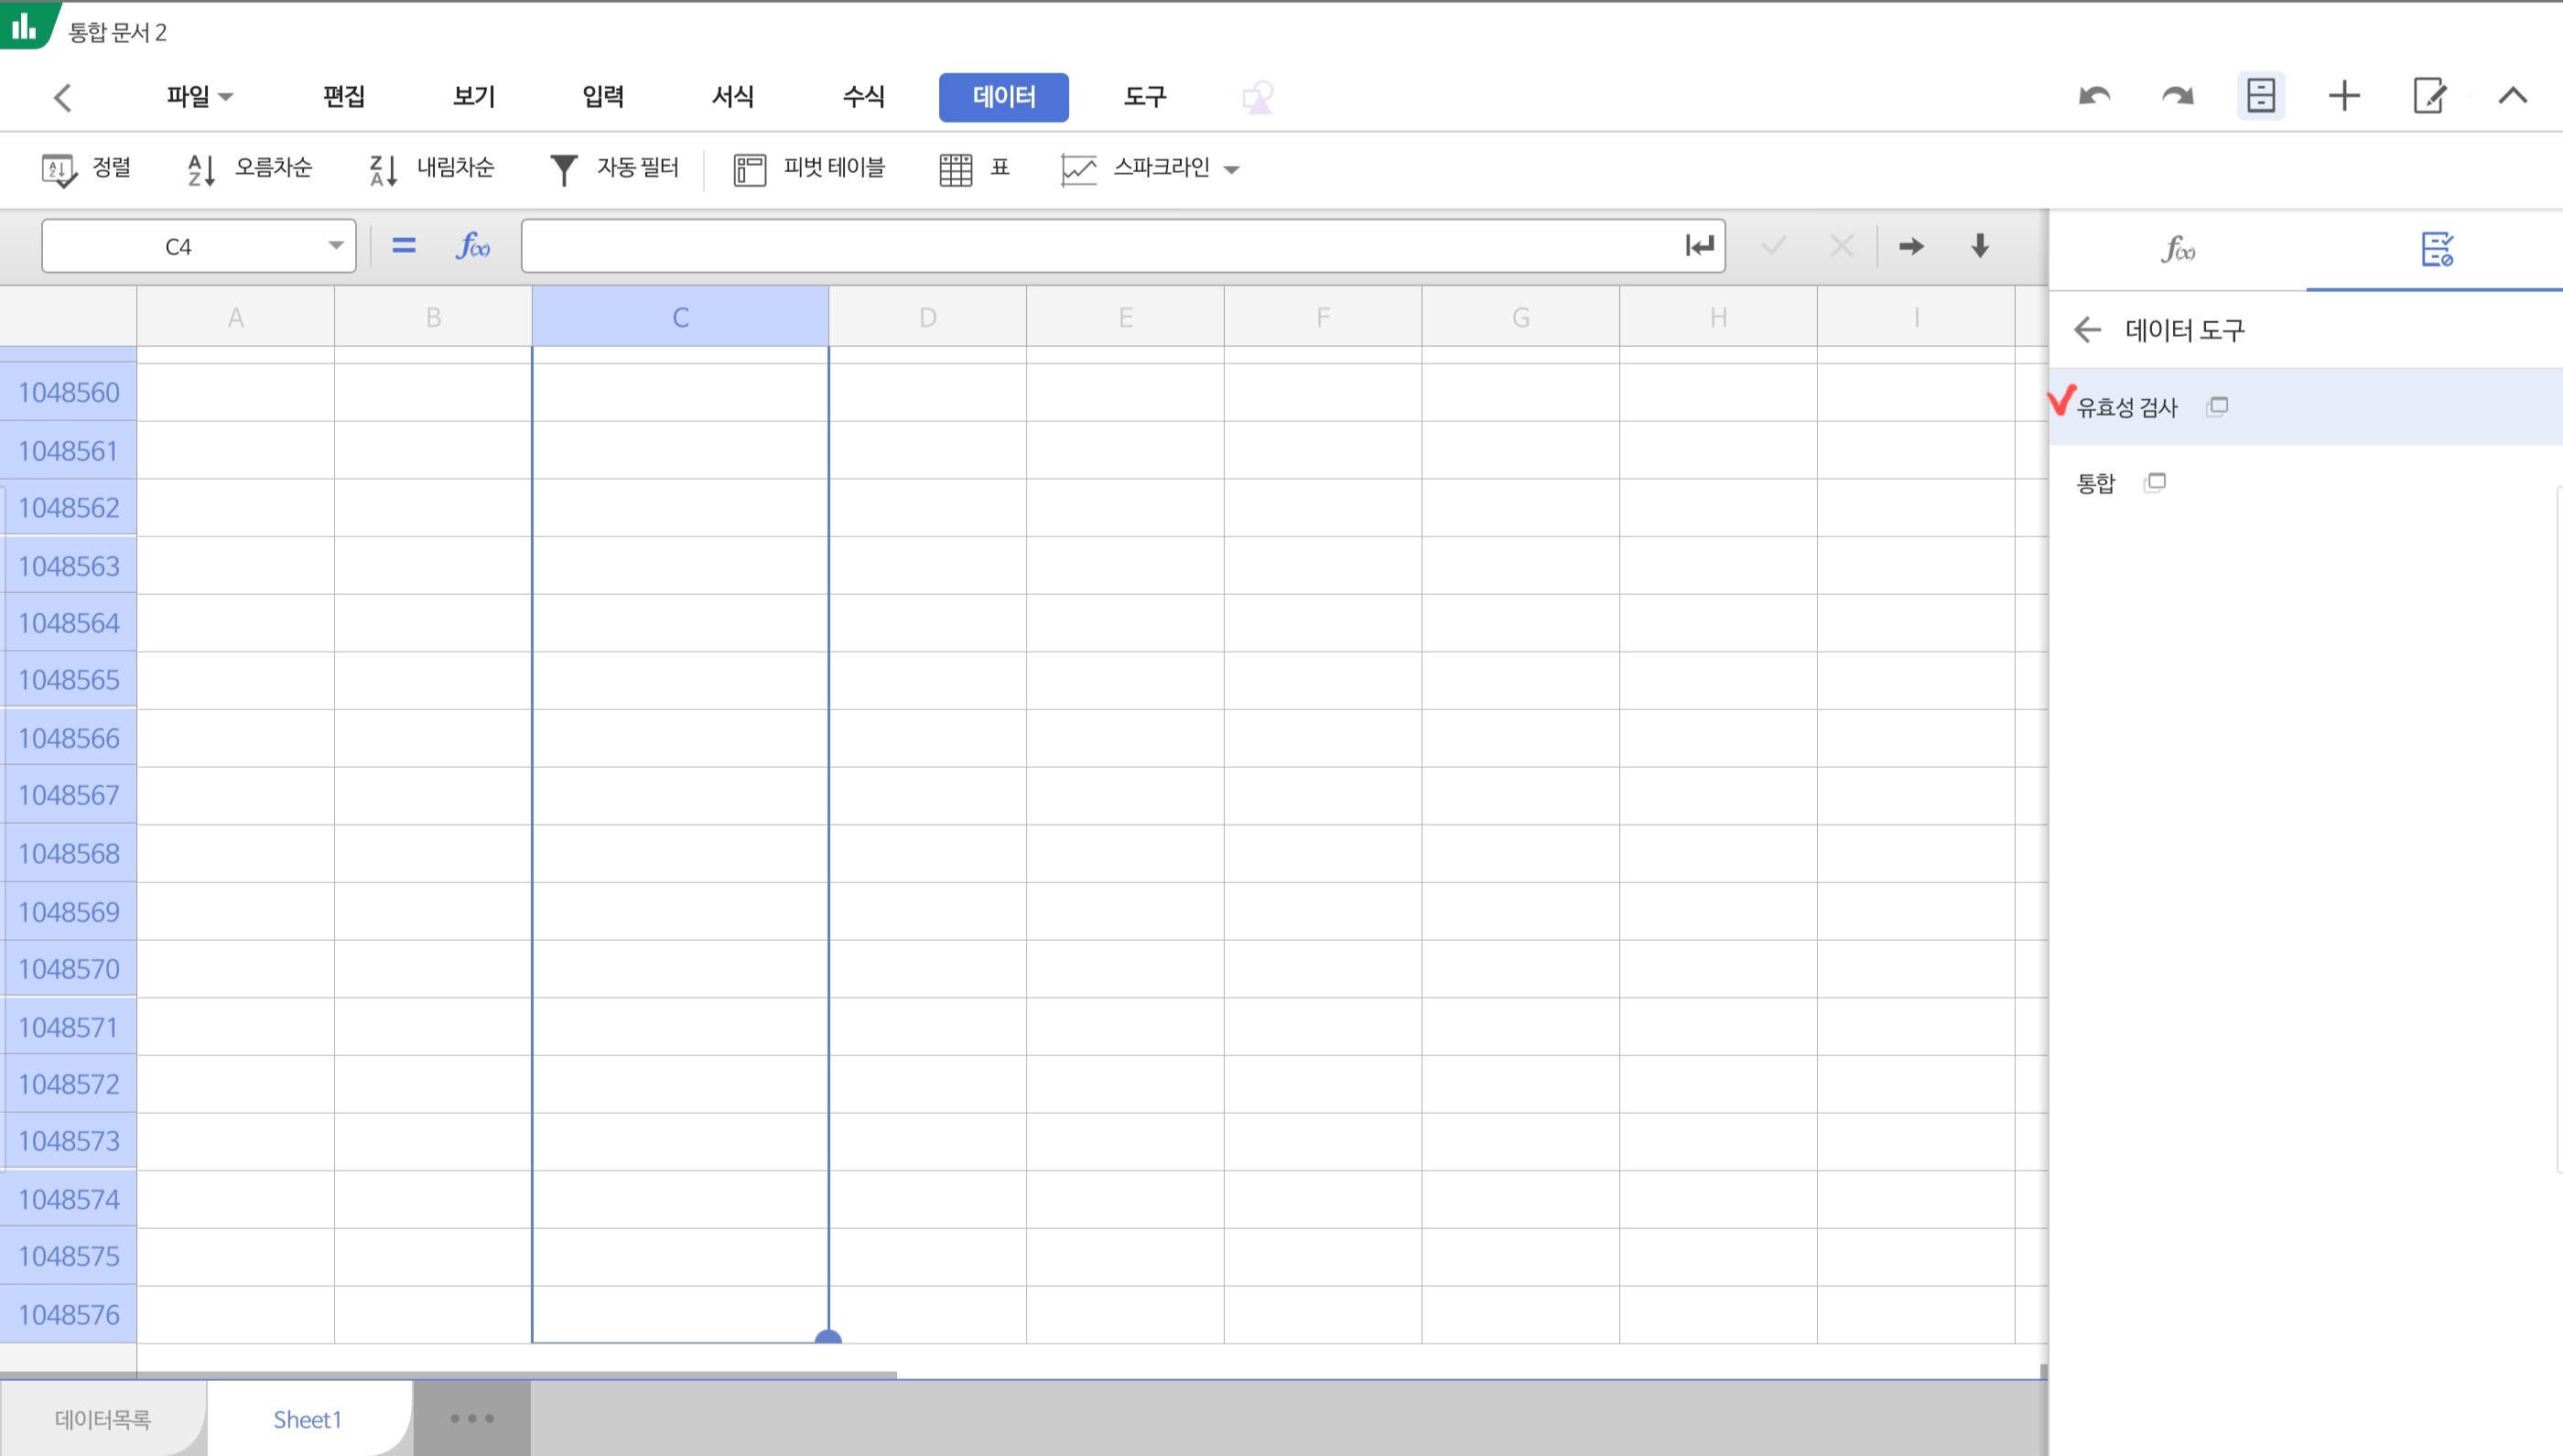Click the undo arrow icon
The image size is (2563, 1456).
(x=2094, y=96)
